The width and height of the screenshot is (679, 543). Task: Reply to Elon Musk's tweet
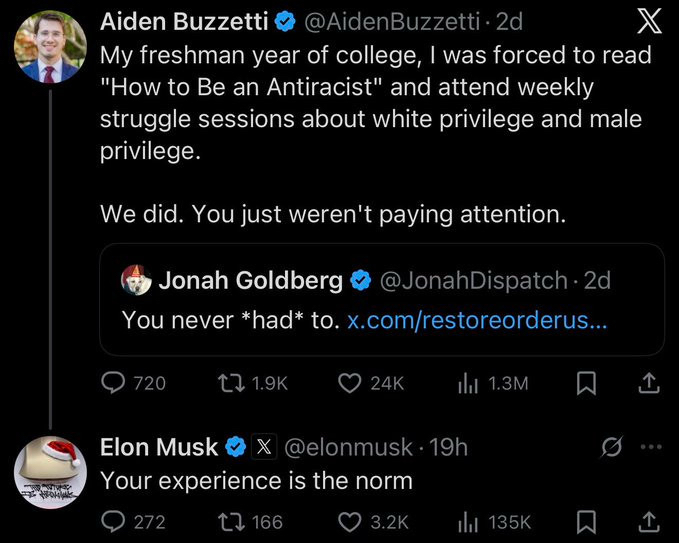(114, 521)
